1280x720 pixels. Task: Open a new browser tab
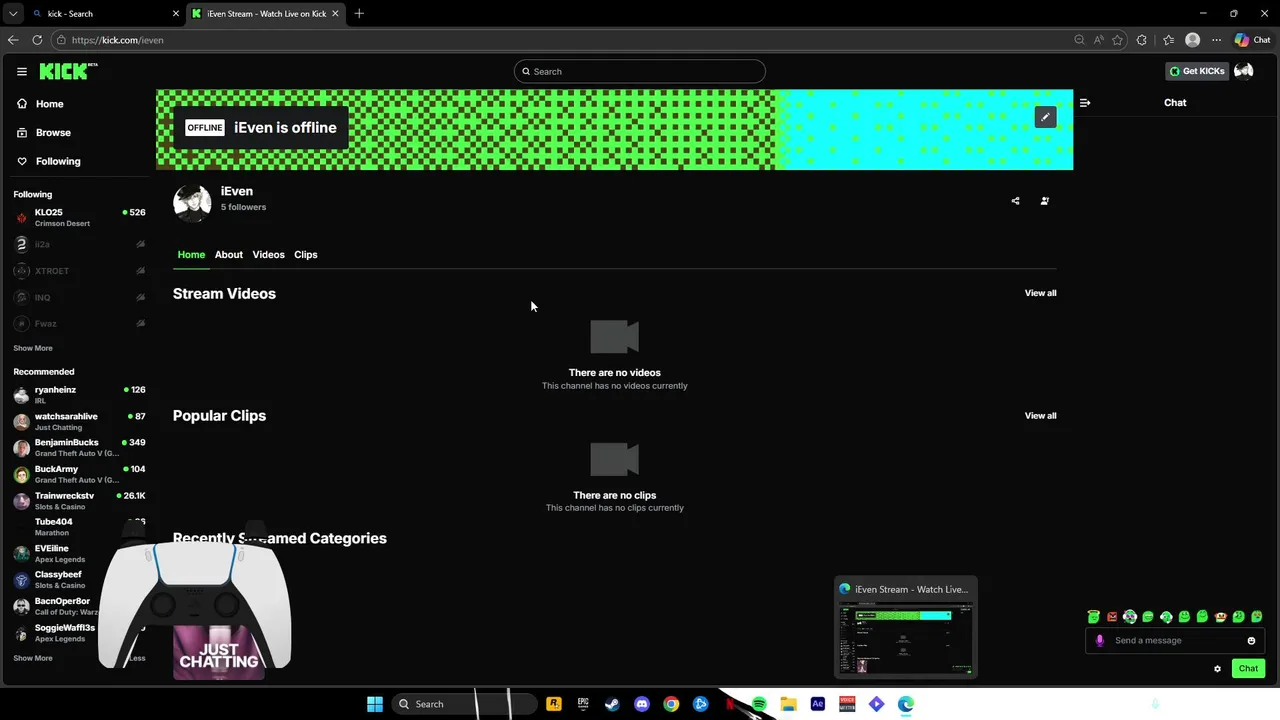tap(359, 14)
